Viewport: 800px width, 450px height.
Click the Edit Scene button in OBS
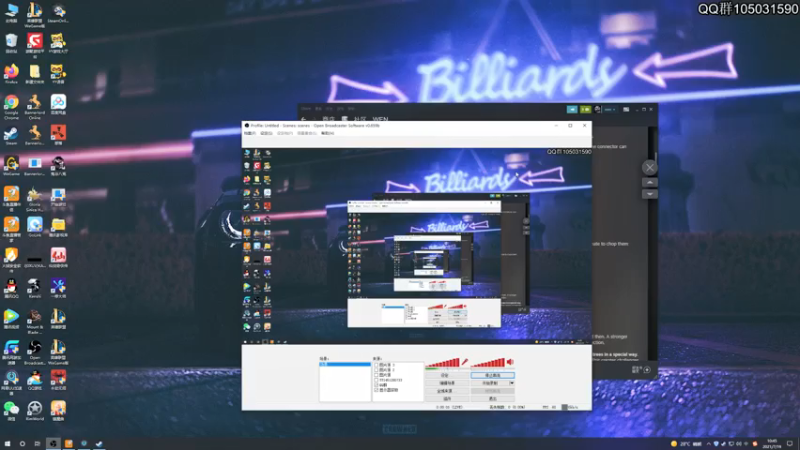coord(446,383)
